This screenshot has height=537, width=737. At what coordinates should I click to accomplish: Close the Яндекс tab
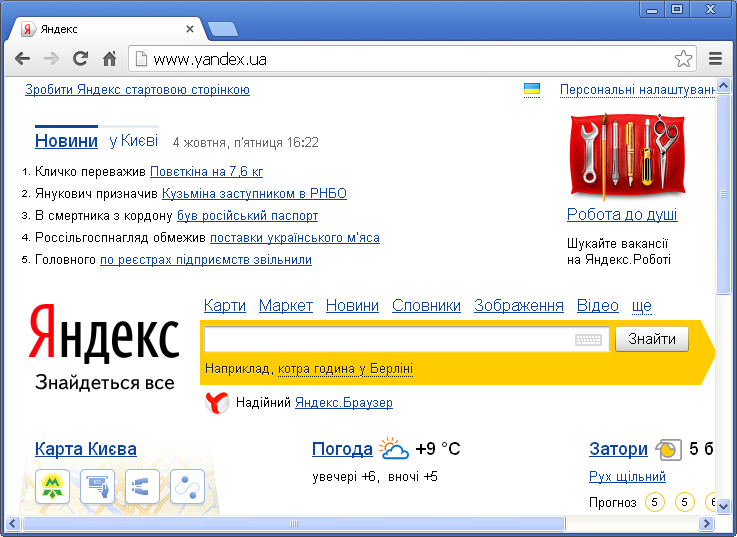[190, 29]
